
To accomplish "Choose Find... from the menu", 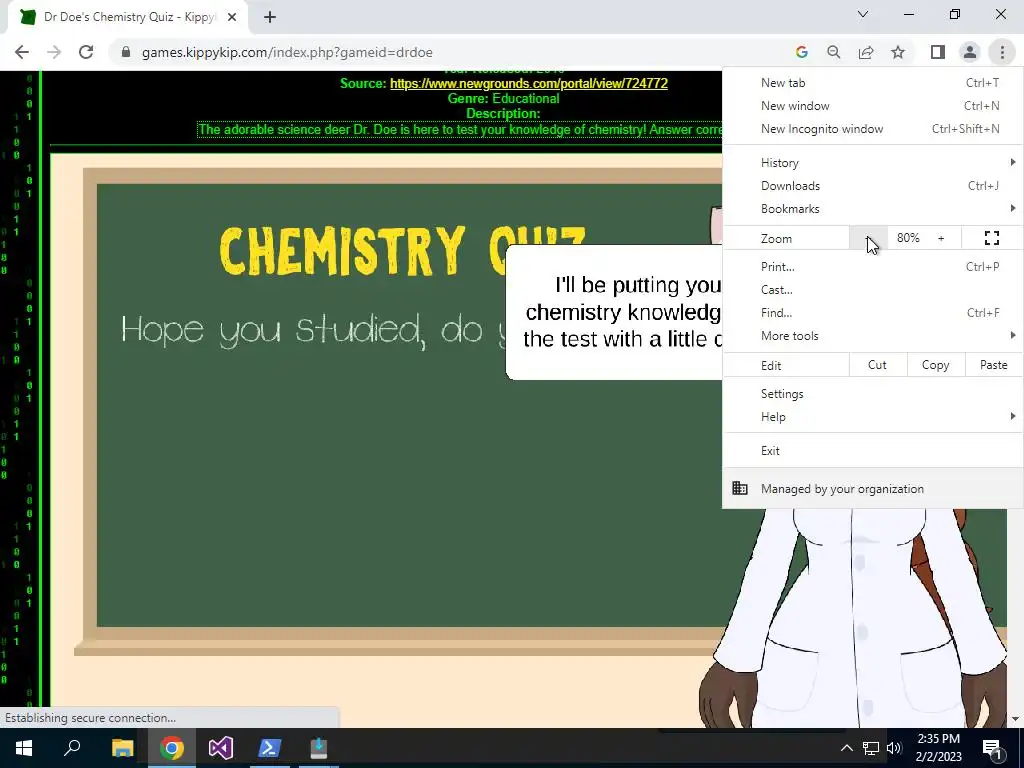I will click(x=872, y=313).
